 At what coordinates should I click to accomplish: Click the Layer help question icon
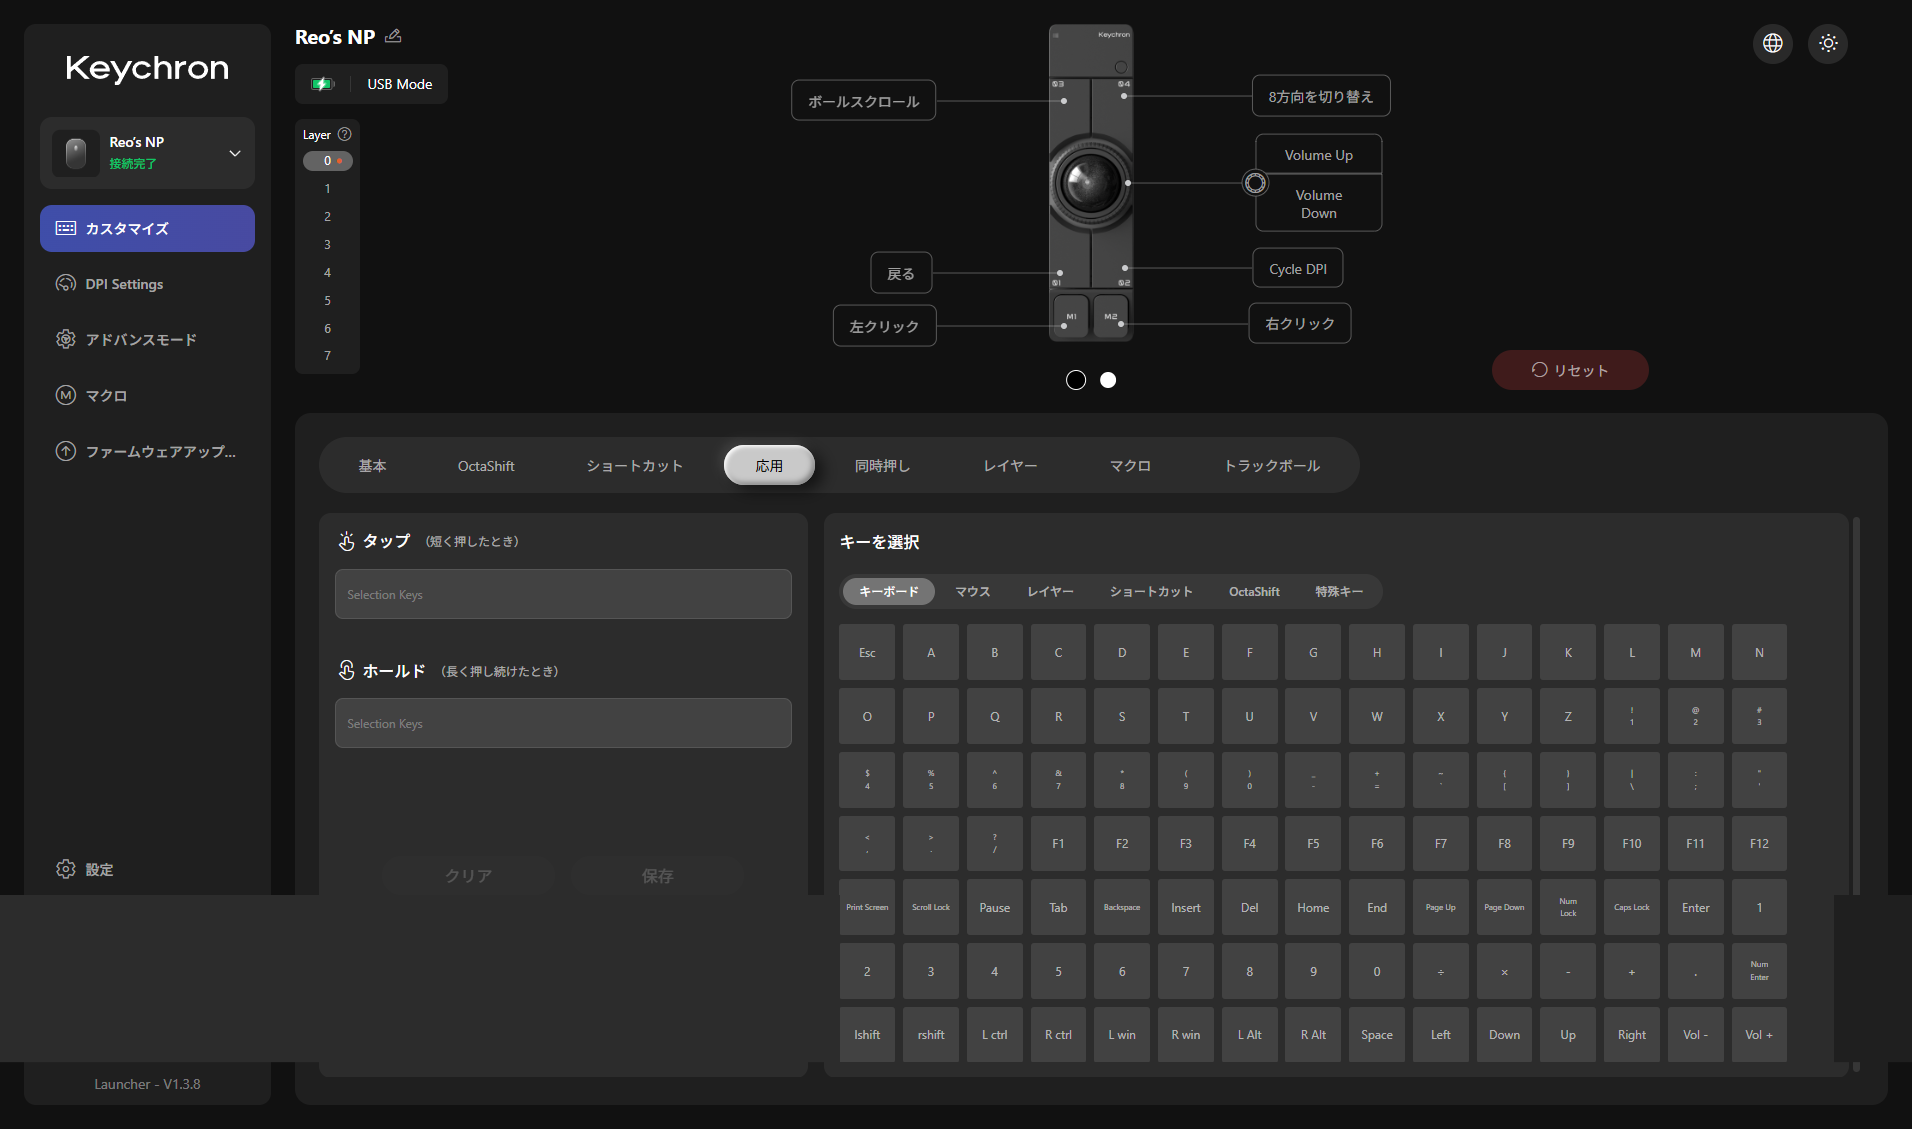344,134
